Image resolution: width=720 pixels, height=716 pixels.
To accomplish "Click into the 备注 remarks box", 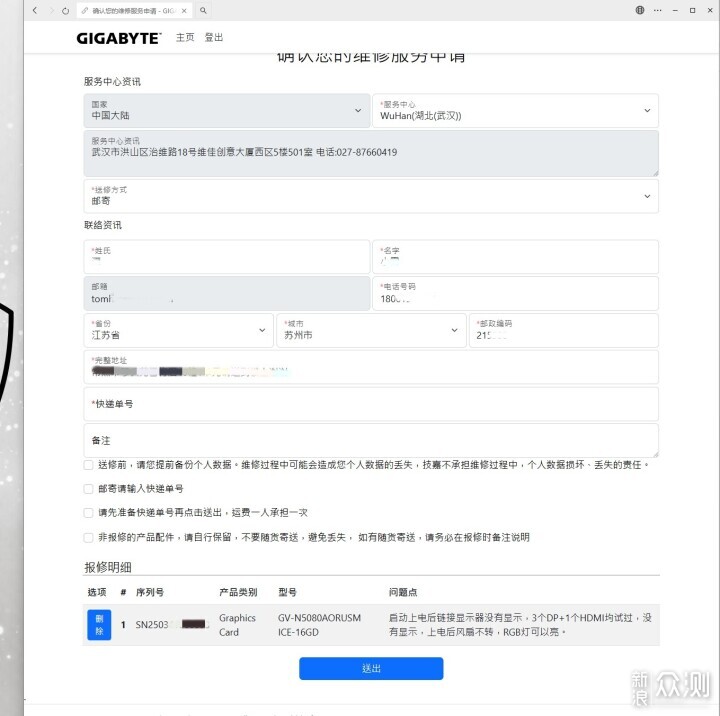I will 371,440.
